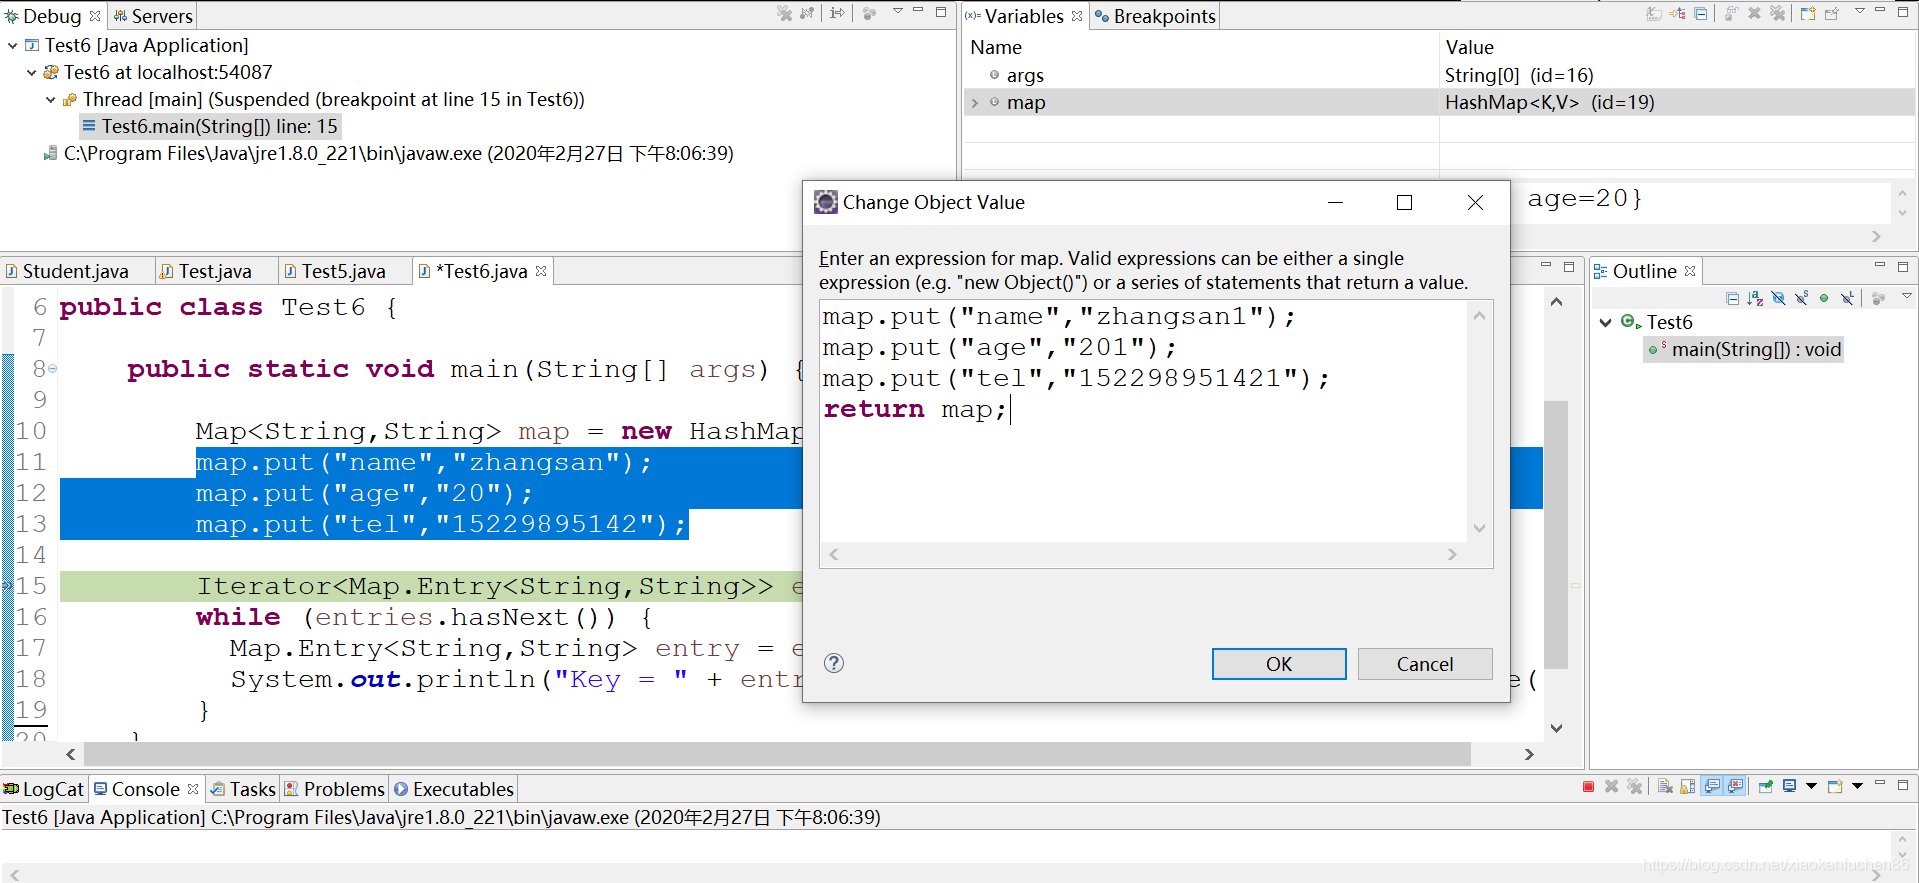1919x883 pixels.
Task: Click the scroll-down arrow of the code editor
Action: point(1556,728)
